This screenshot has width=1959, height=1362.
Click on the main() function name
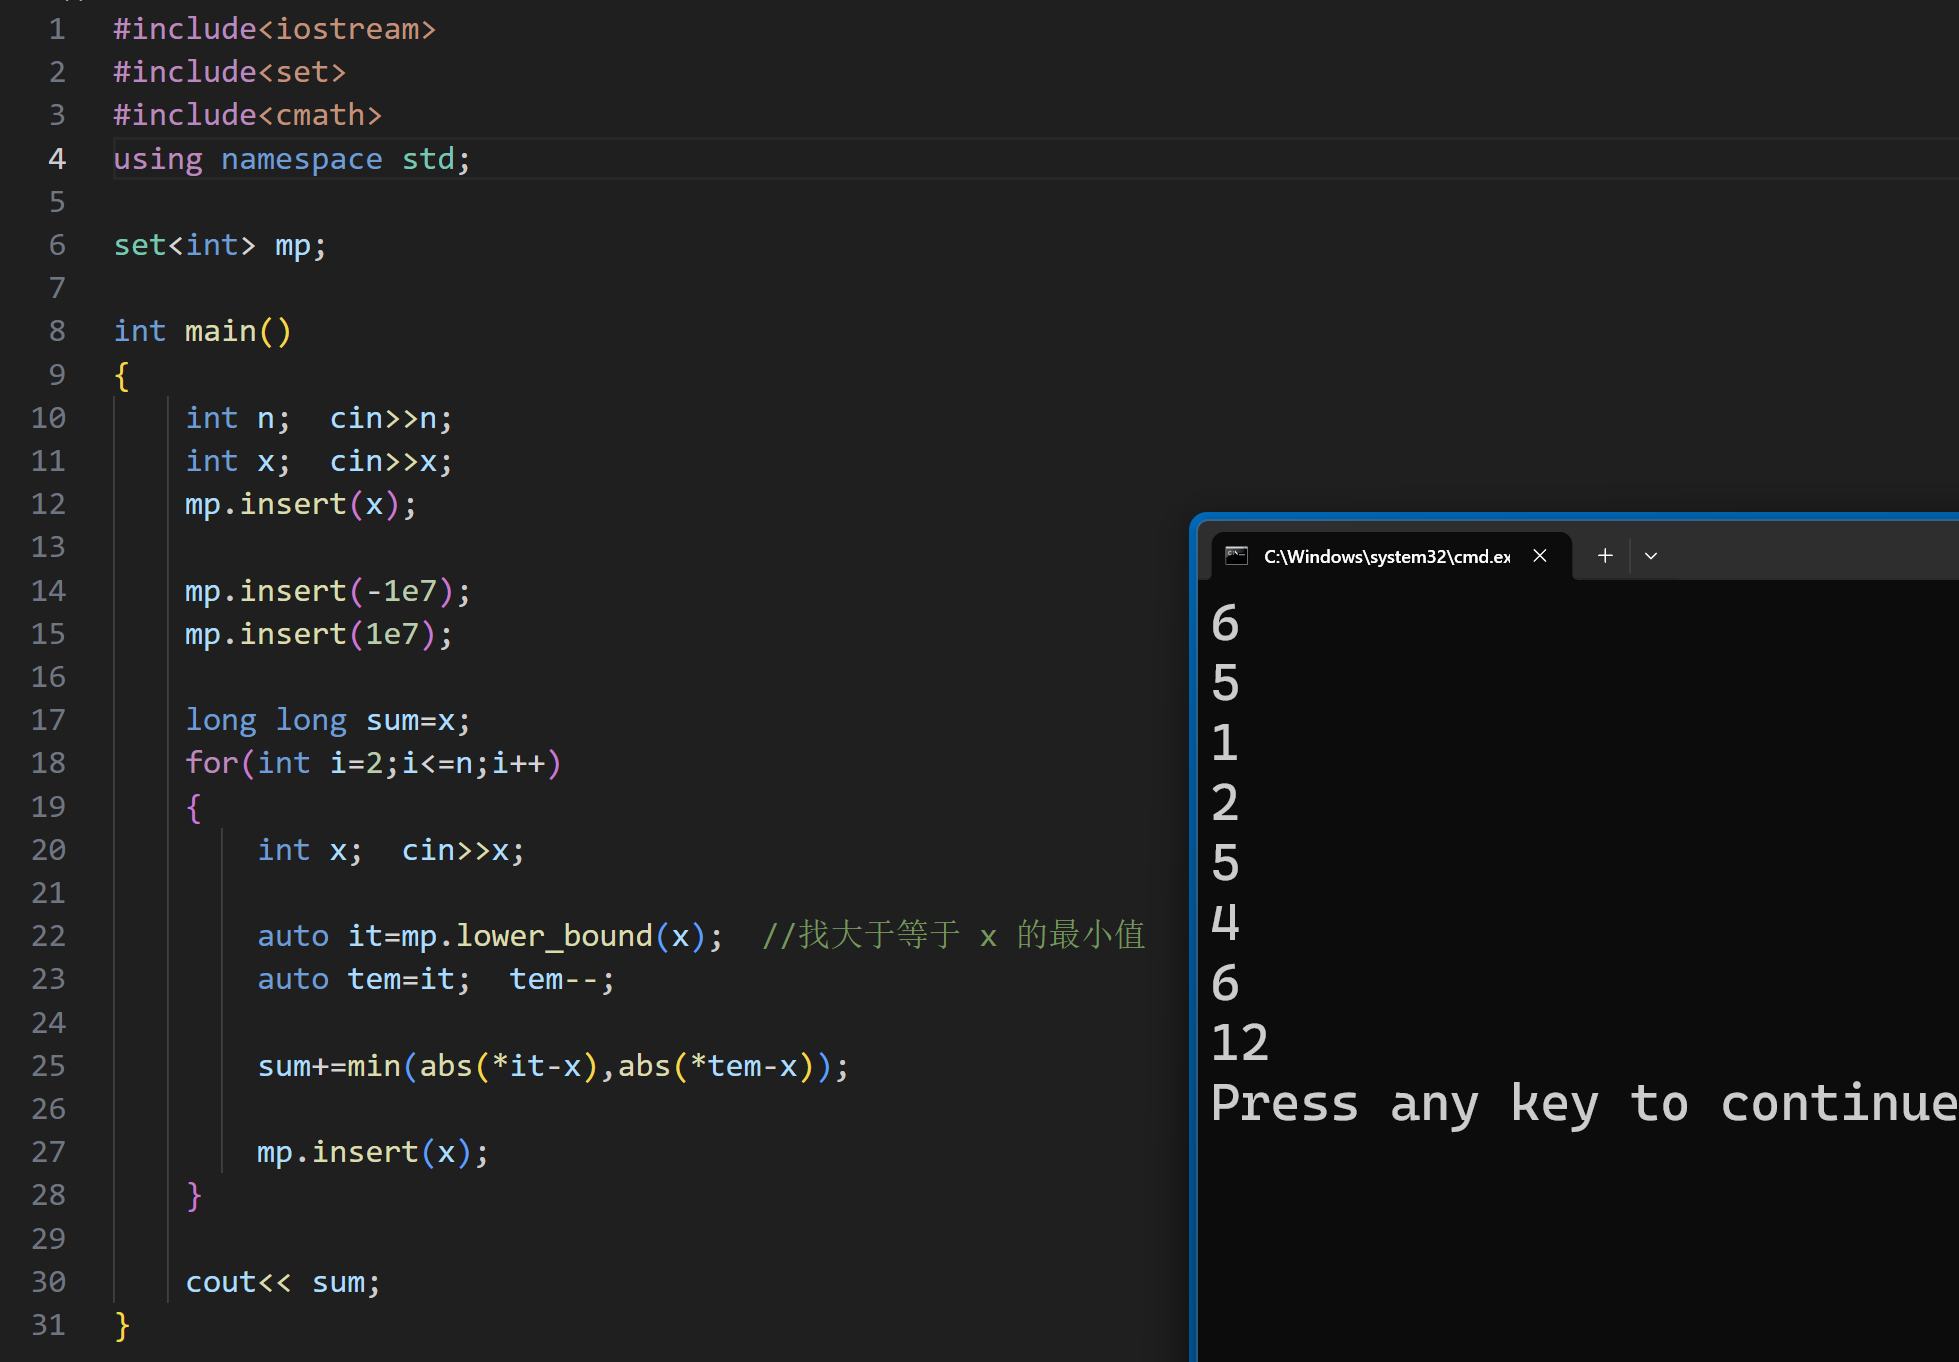click(x=220, y=331)
